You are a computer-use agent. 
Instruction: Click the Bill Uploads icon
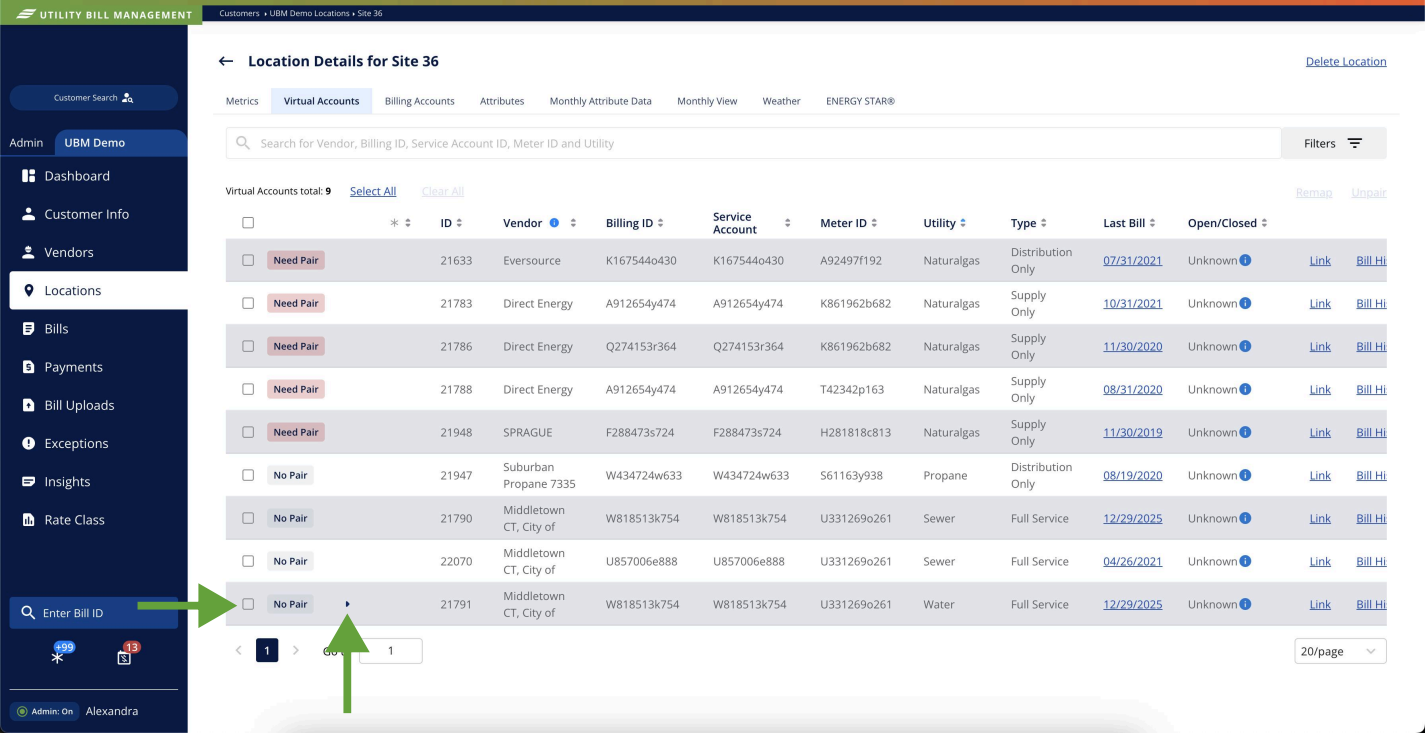pos(28,405)
